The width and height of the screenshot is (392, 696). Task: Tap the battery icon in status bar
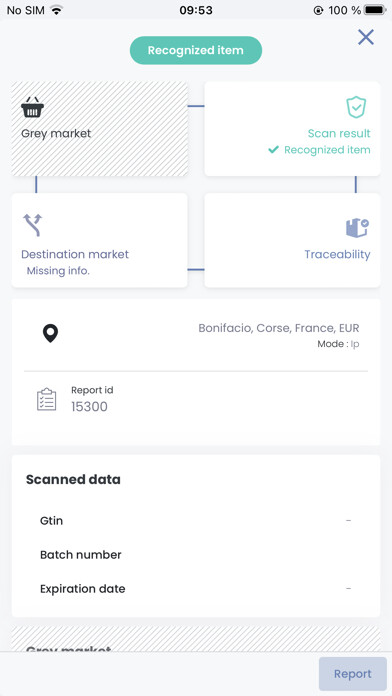click(x=375, y=10)
